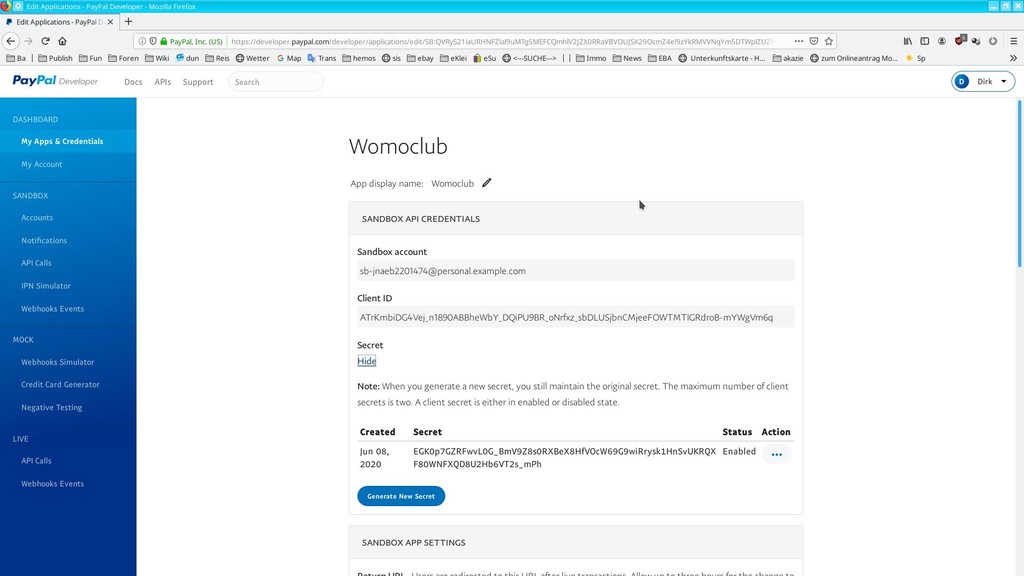Open the page actions three-dot menu
This screenshot has height=576, width=1024.
tap(799, 41)
